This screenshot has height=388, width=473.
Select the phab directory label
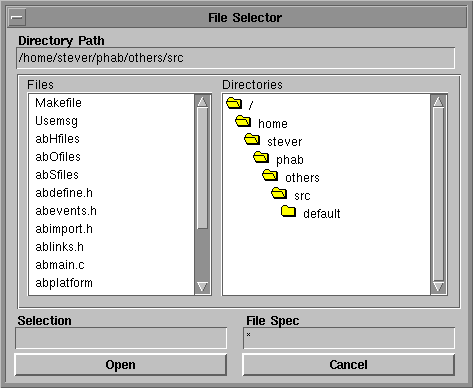(x=290, y=160)
